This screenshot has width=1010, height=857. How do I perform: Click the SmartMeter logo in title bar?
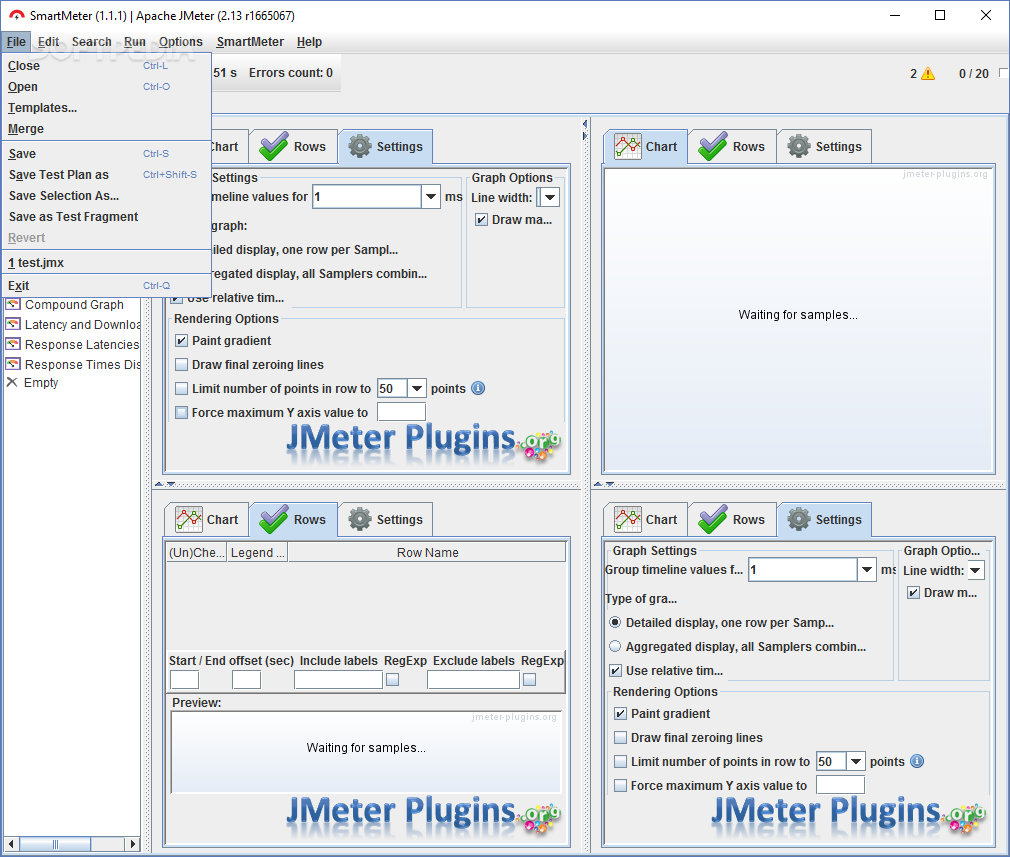(x=17, y=15)
